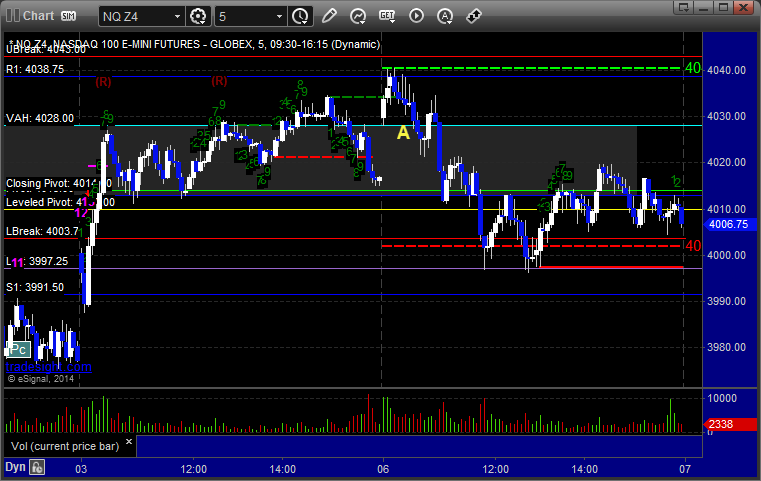Screen dimensions: 761x481
Task: Click the VAH: 4028.00 label
Action: [40, 118]
